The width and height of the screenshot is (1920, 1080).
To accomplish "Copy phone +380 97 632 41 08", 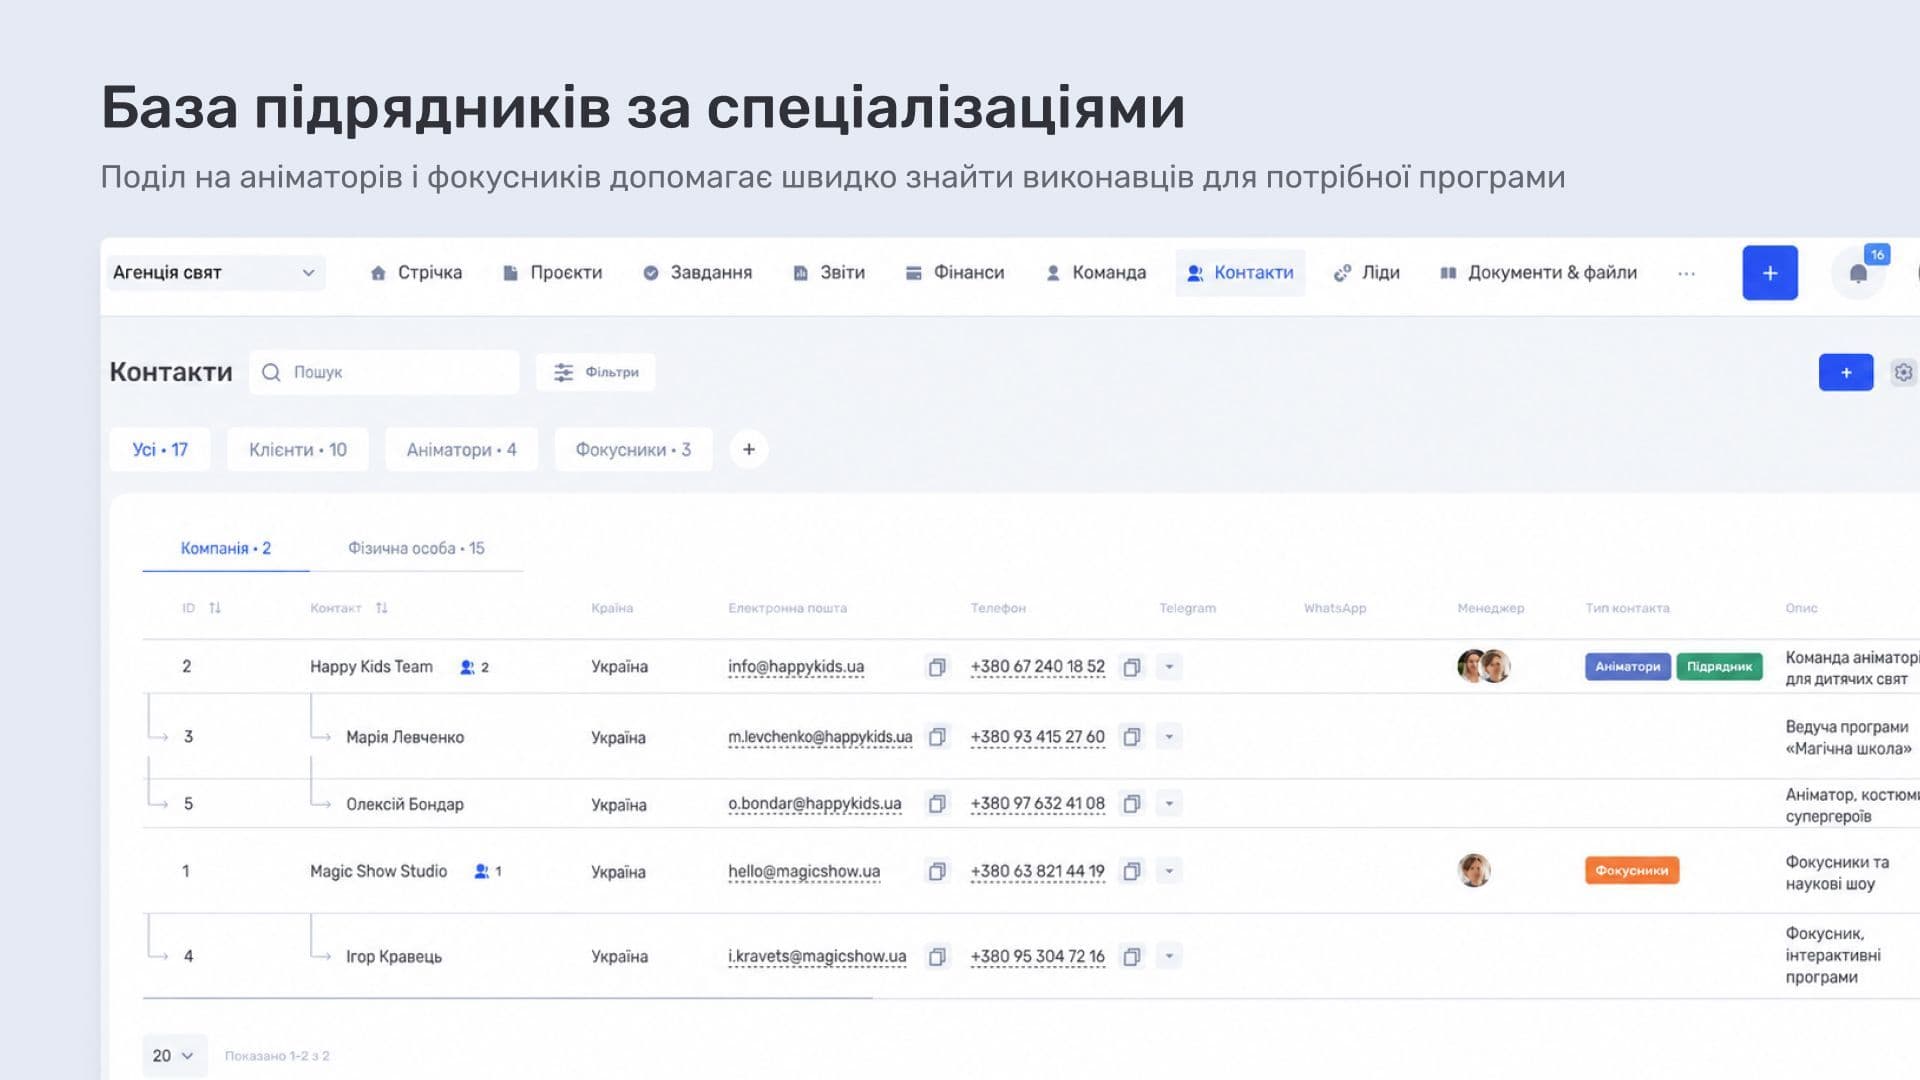I will pos(1132,804).
